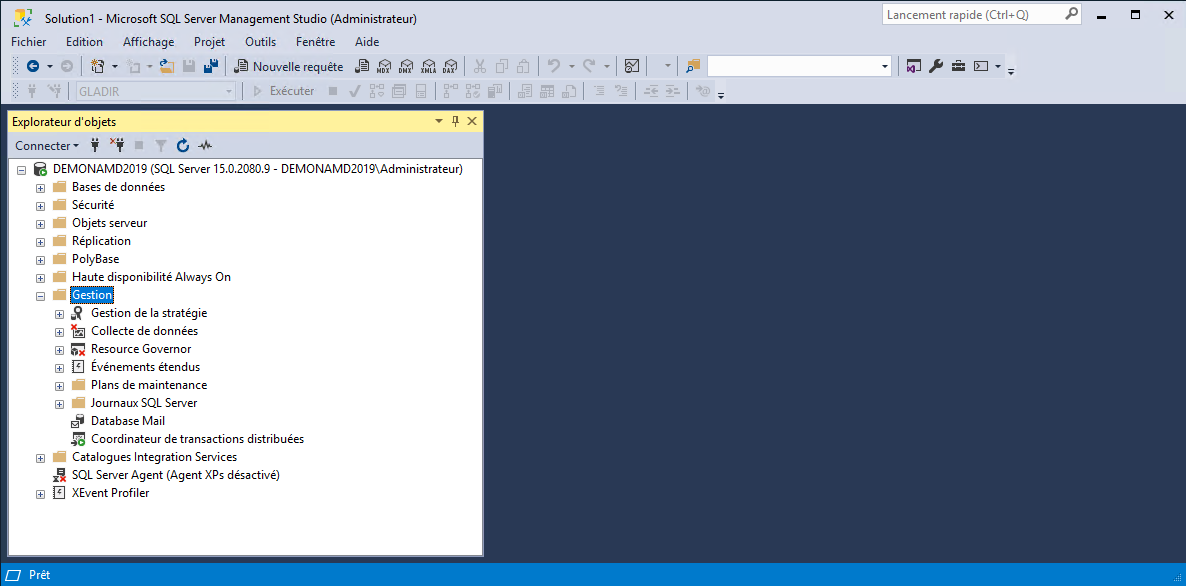Expand the Objets serveur folder

coord(41,224)
